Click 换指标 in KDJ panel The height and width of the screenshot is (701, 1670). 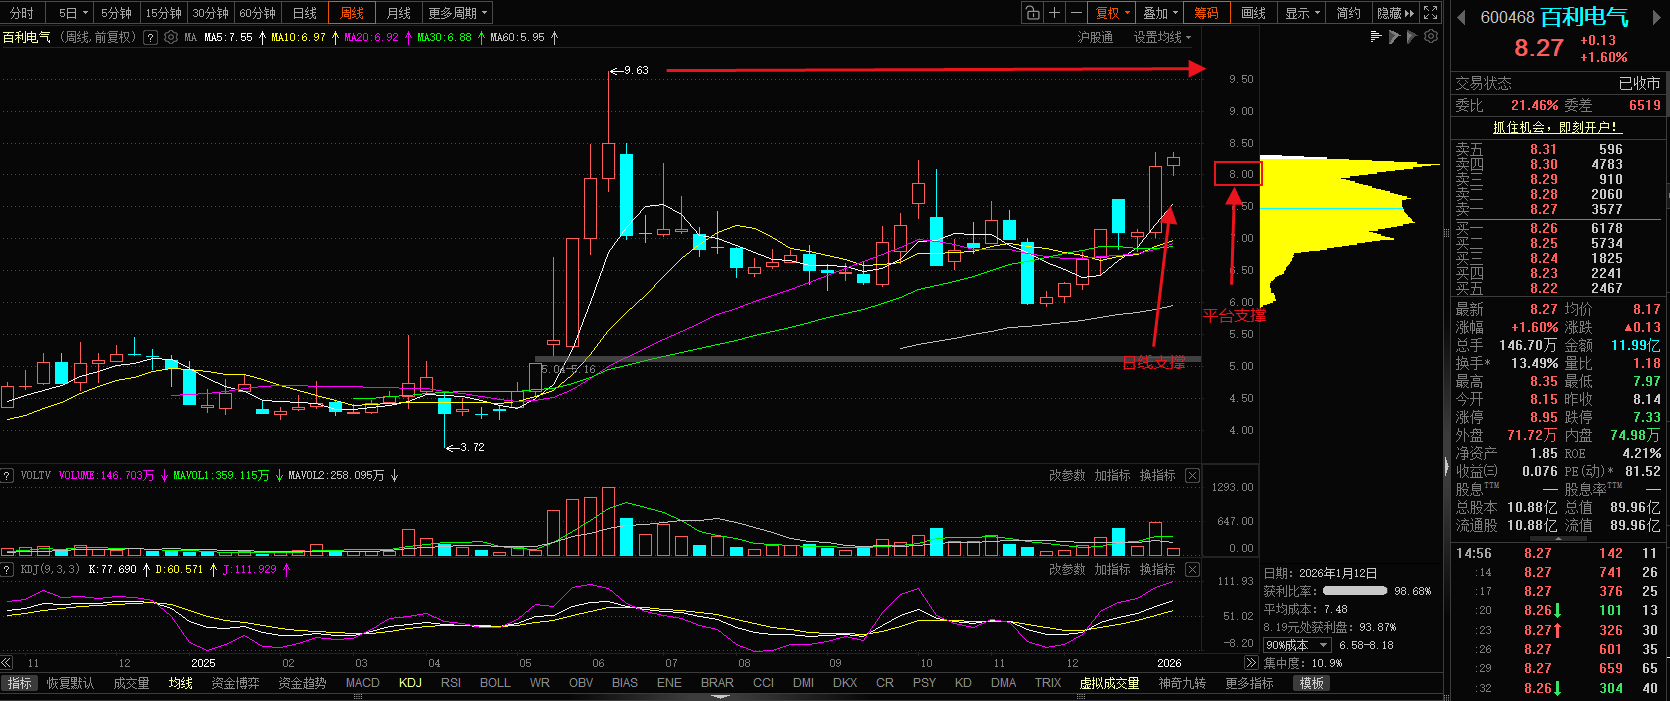click(1157, 569)
